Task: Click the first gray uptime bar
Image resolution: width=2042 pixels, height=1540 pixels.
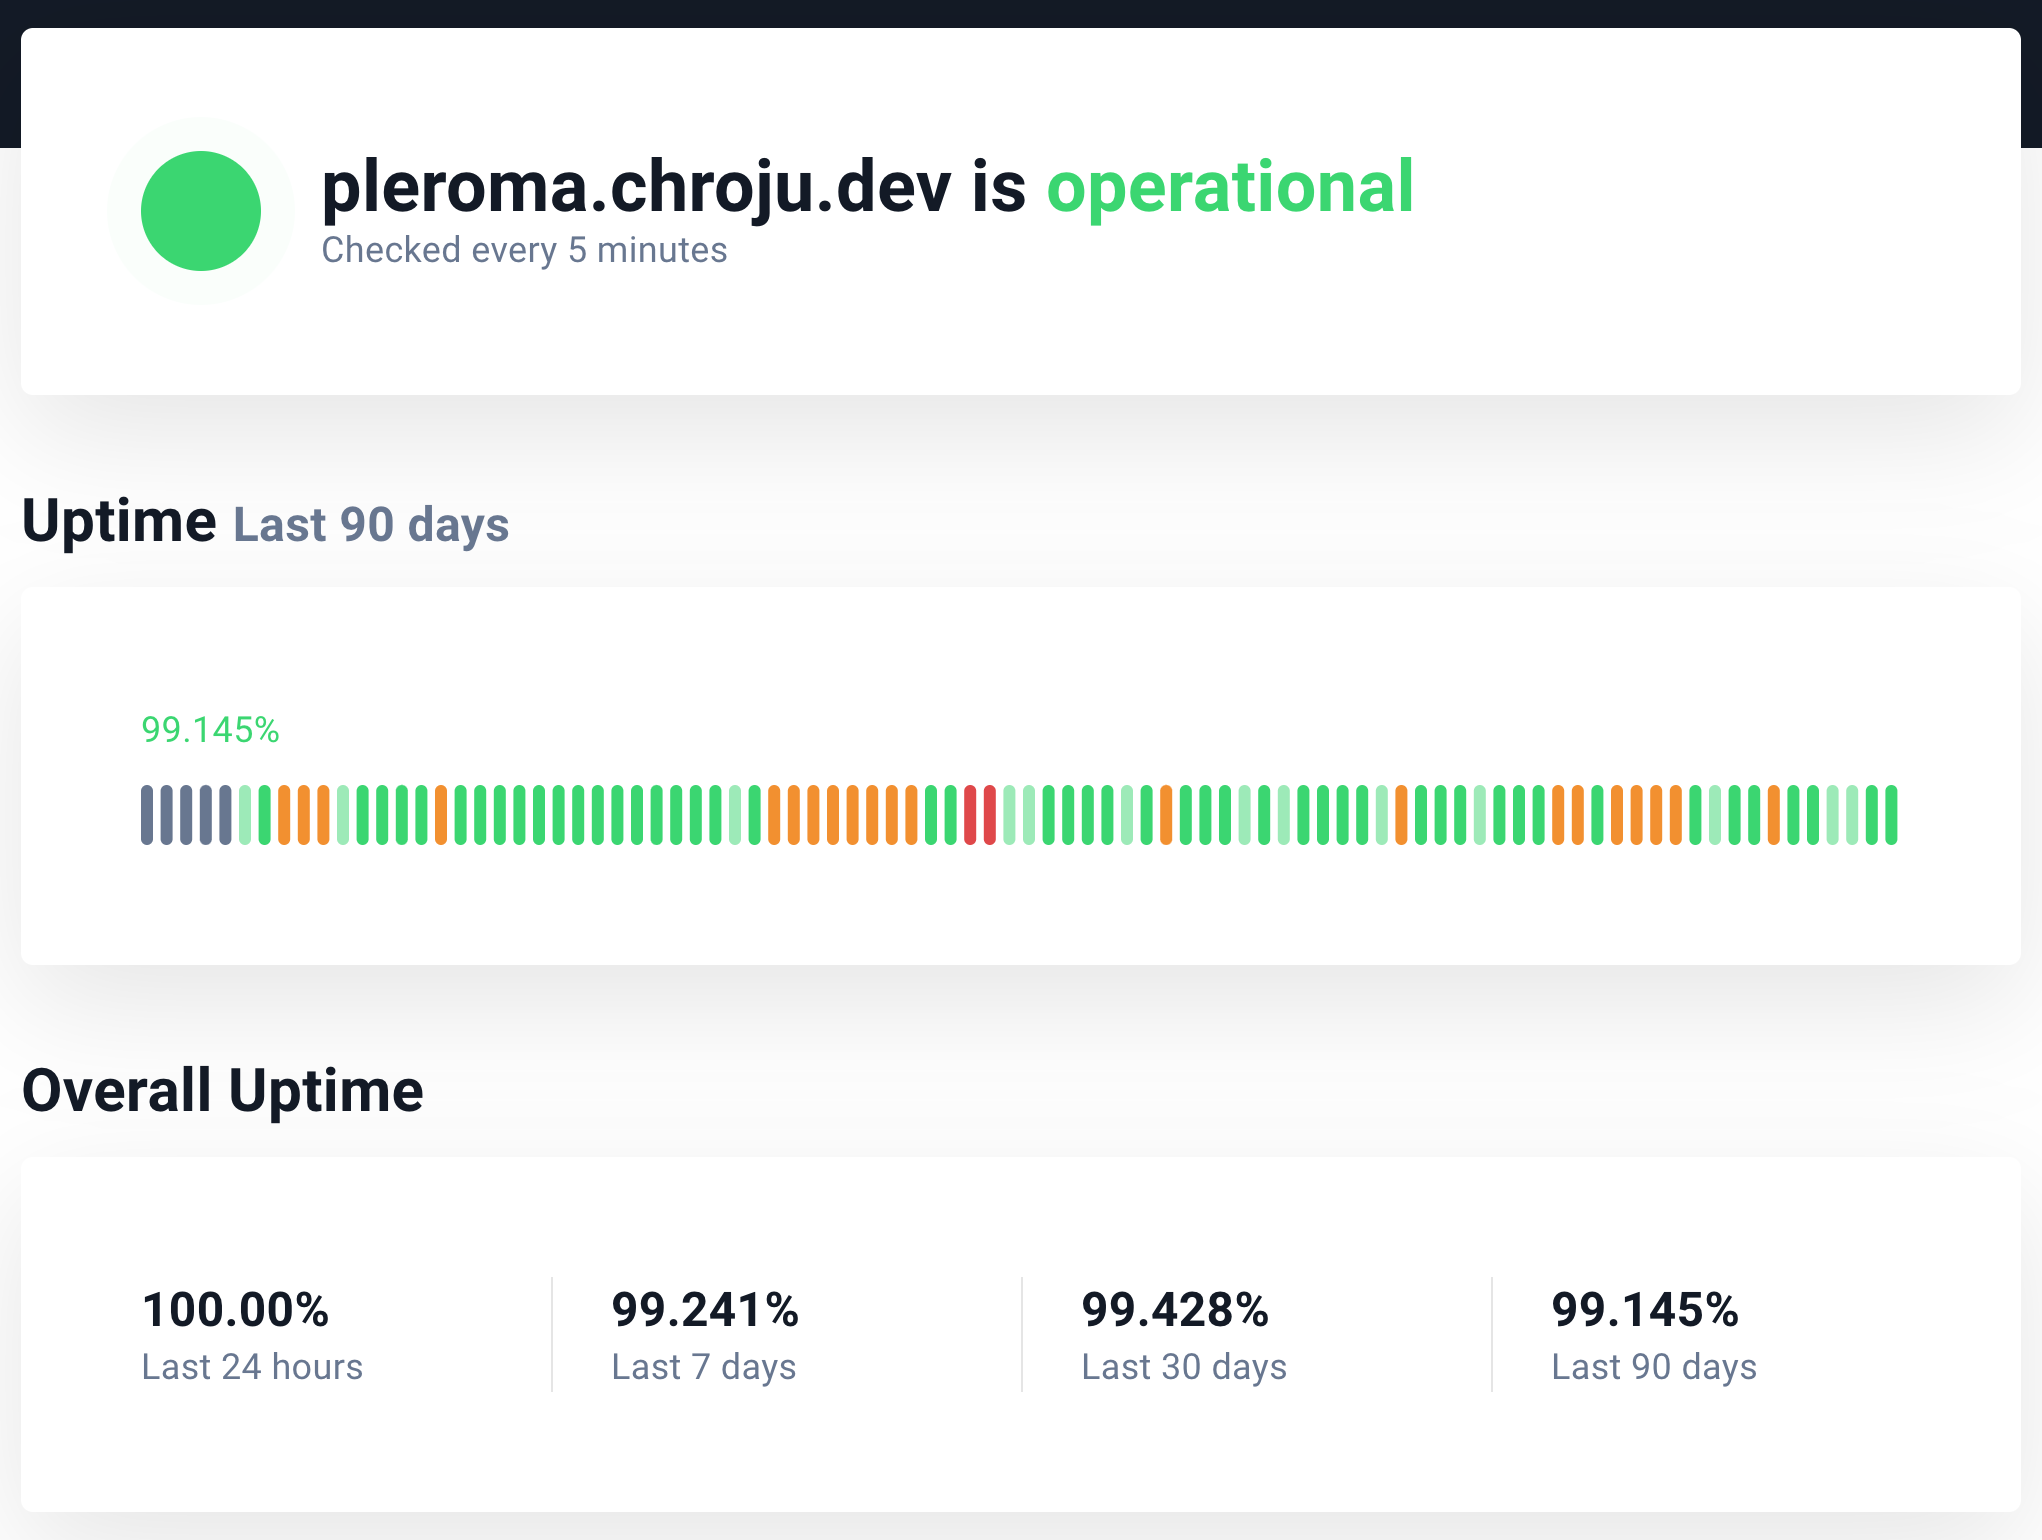Action: coord(147,815)
